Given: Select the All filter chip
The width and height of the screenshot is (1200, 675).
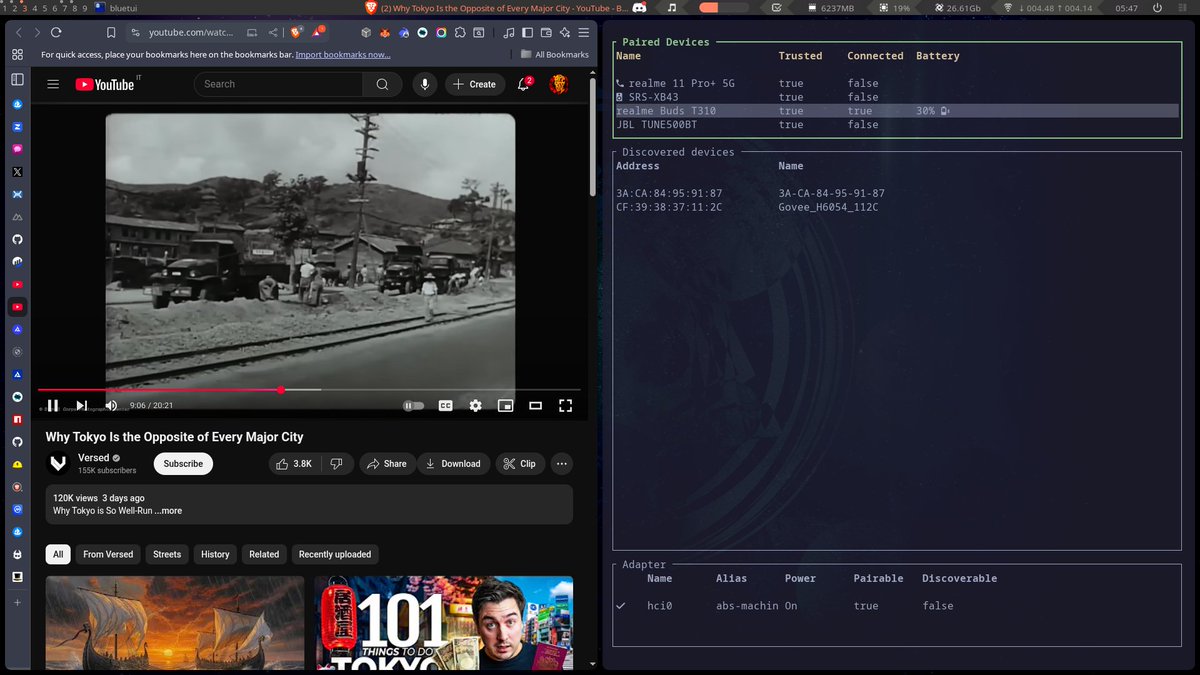Looking at the screenshot, I should 58,554.
